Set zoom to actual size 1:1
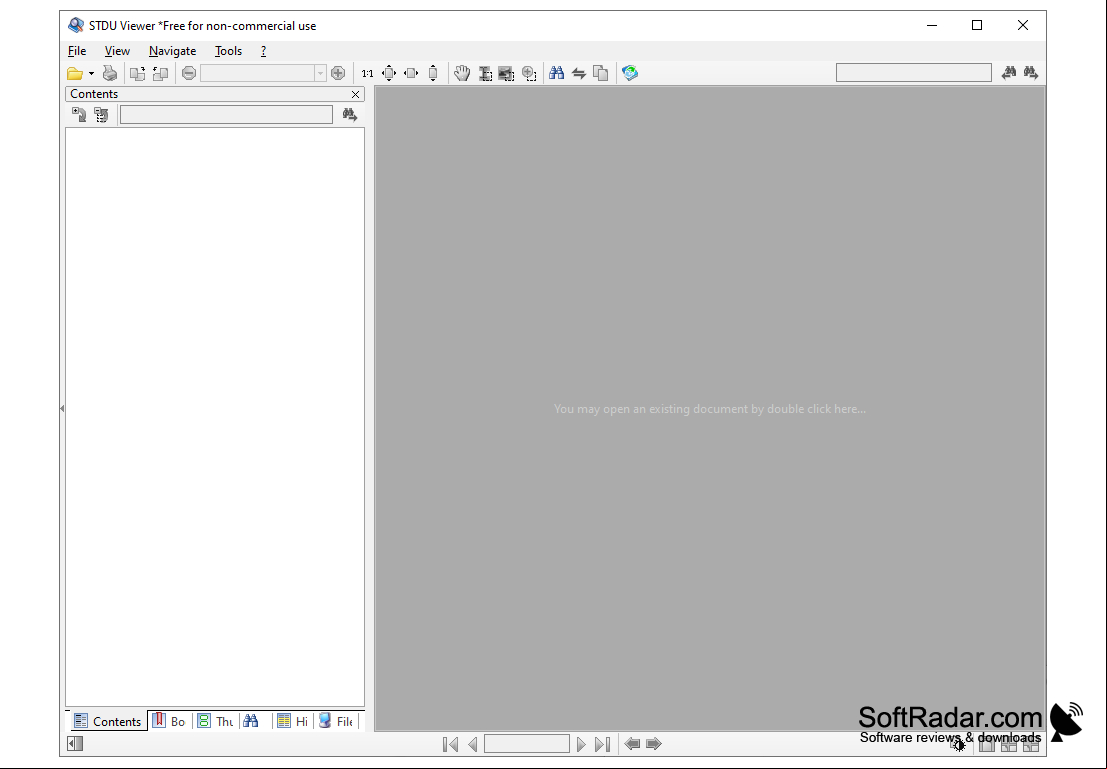 coord(367,73)
